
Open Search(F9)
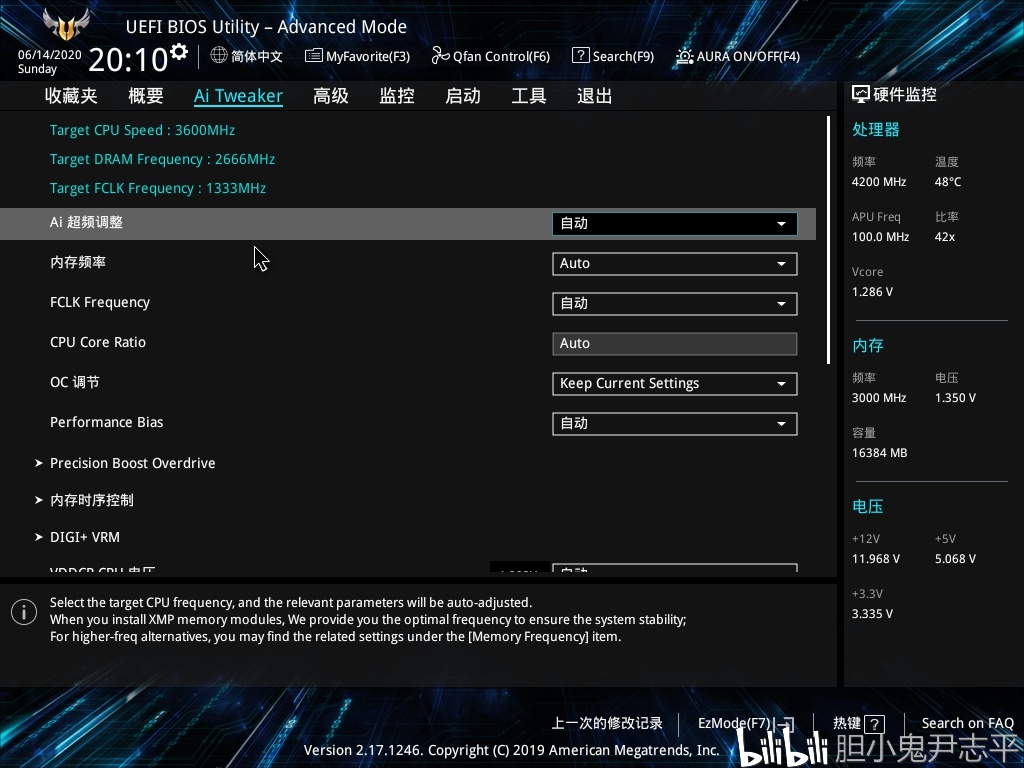[613, 56]
